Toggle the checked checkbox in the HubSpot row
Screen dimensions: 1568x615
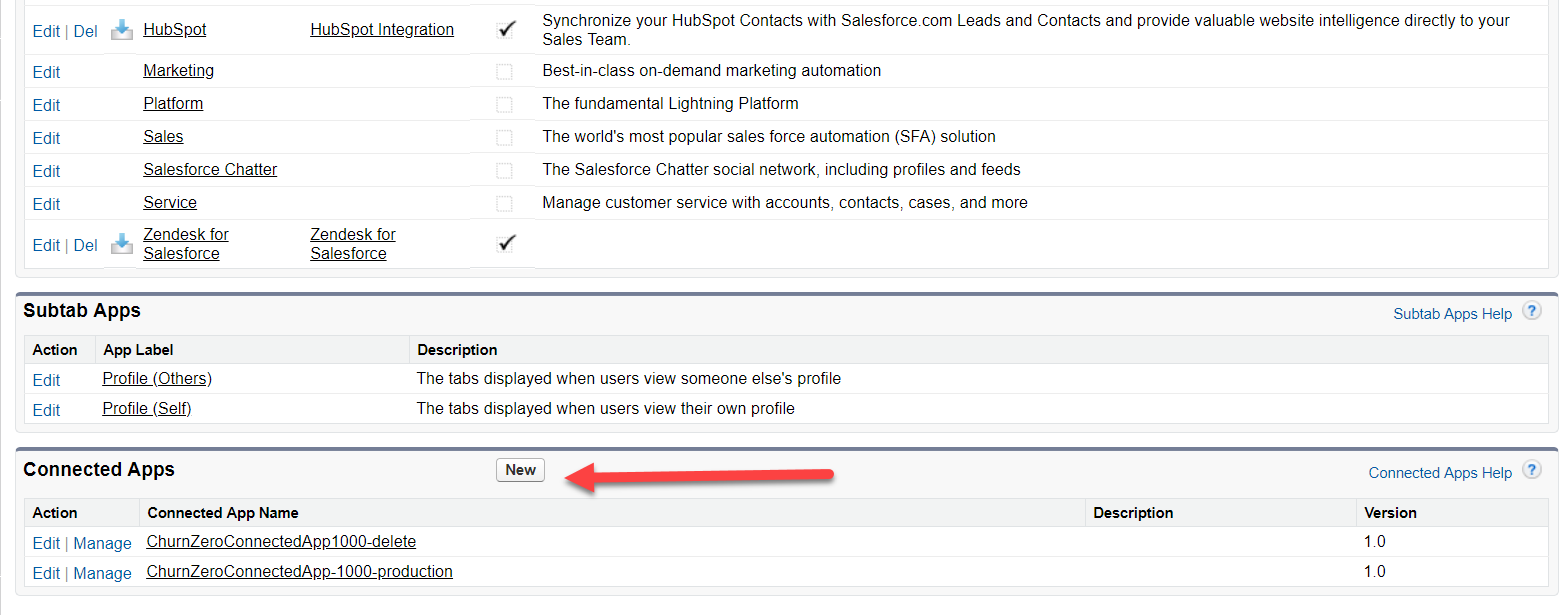tap(506, 30)
